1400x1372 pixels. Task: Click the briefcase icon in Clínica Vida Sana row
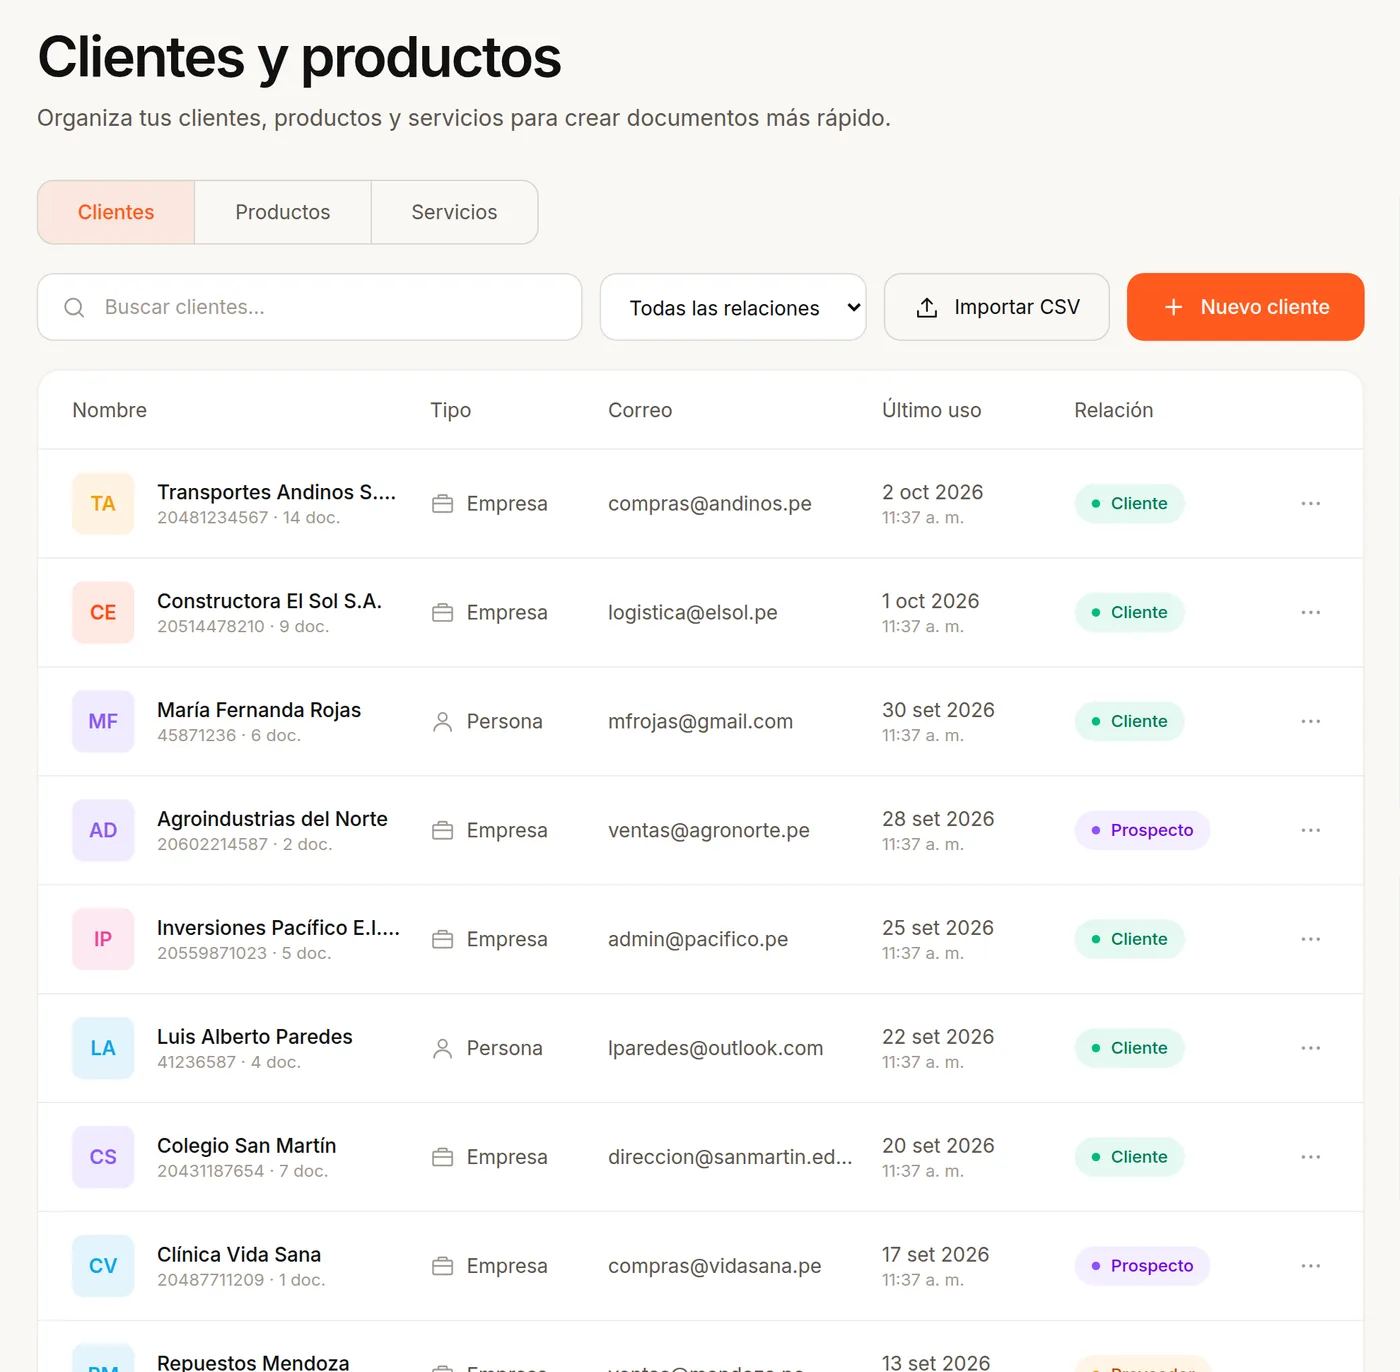(x=442, y=1266)
